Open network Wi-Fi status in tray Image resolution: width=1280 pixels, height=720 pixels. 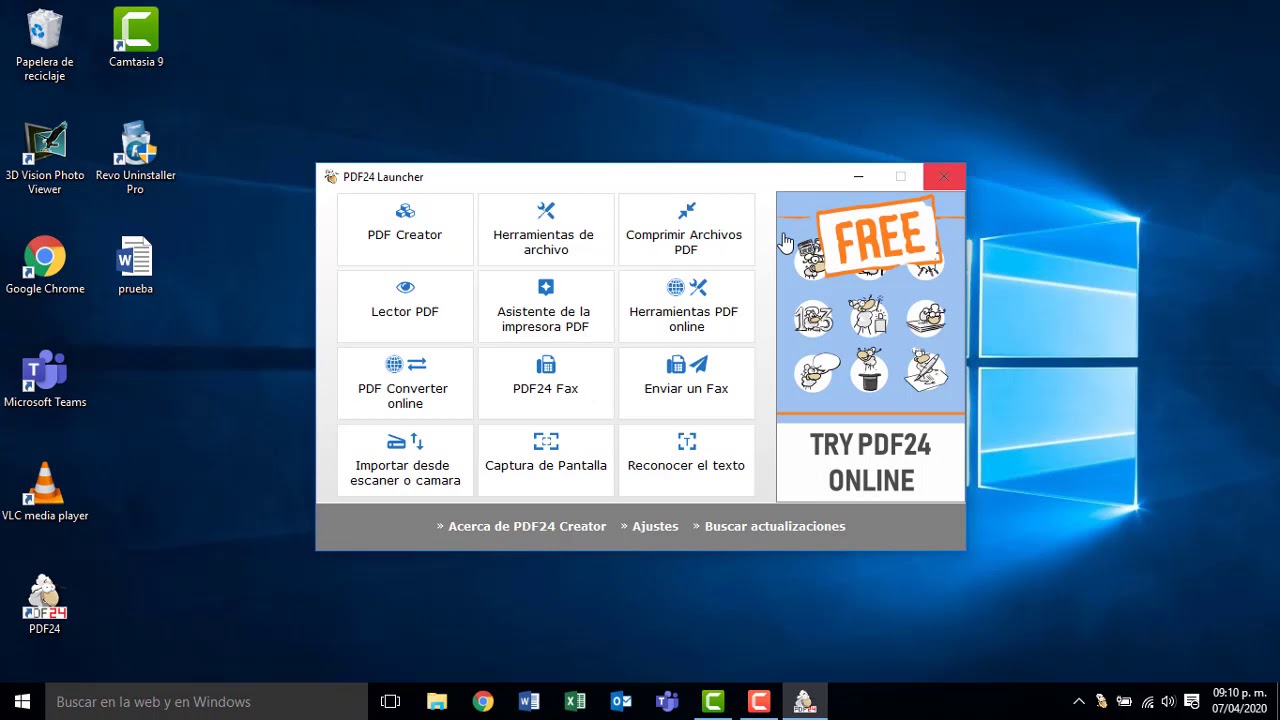coord(1147,701)
